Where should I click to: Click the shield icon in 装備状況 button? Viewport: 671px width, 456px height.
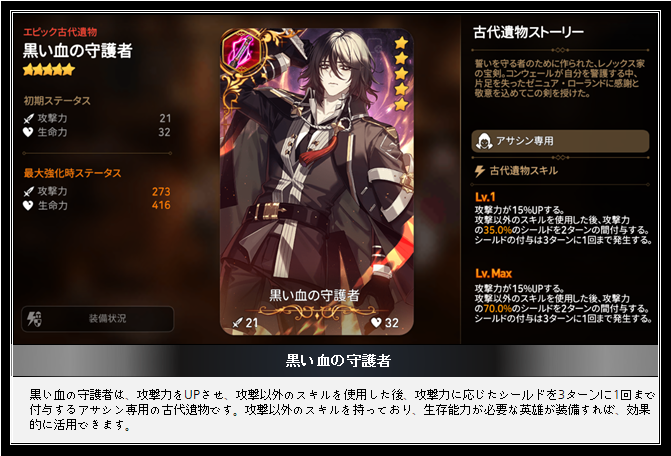click(34, 319)
